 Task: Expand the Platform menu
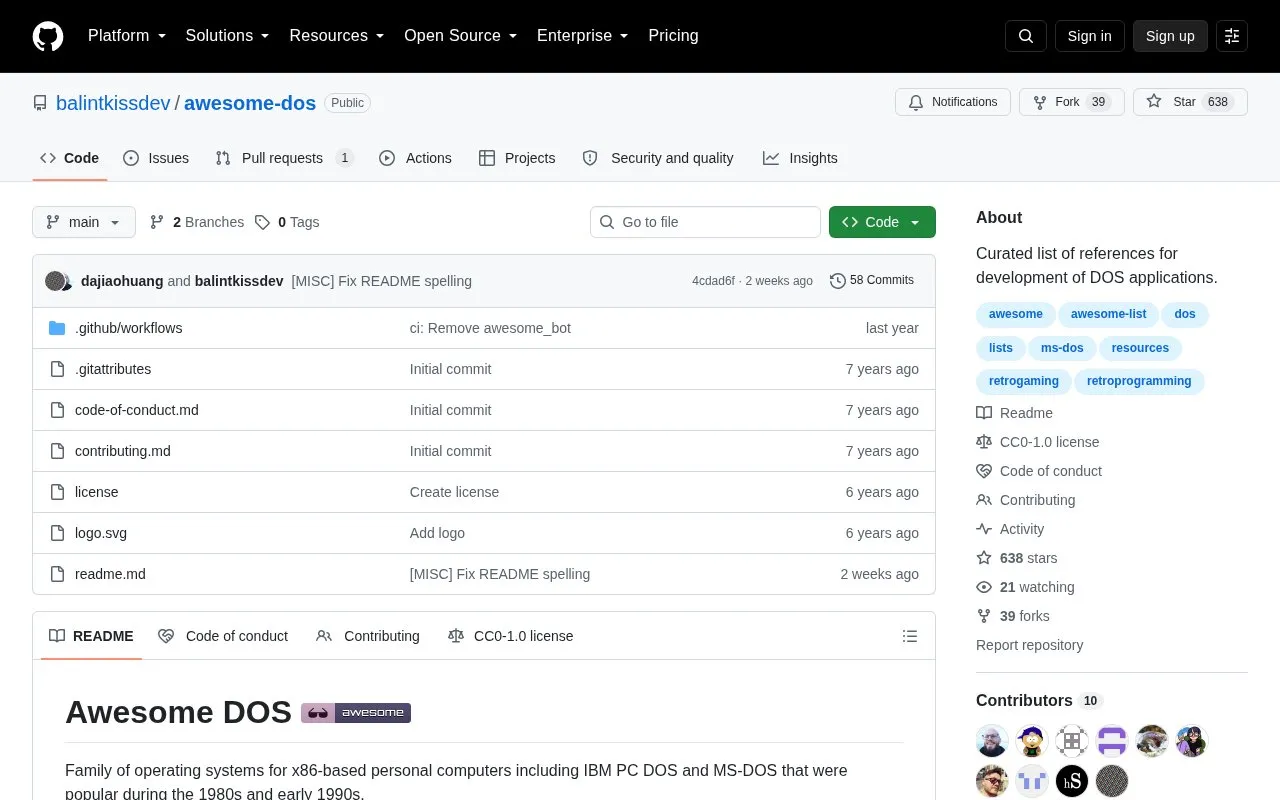click(x=127, y=36)
